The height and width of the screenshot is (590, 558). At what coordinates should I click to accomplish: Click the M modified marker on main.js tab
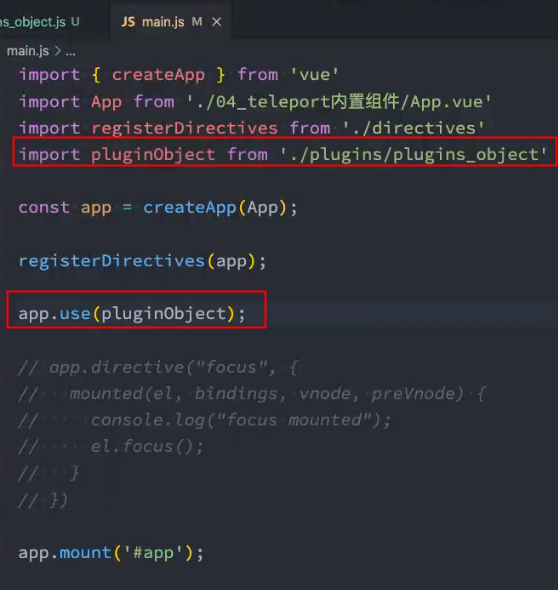(197, 22)
